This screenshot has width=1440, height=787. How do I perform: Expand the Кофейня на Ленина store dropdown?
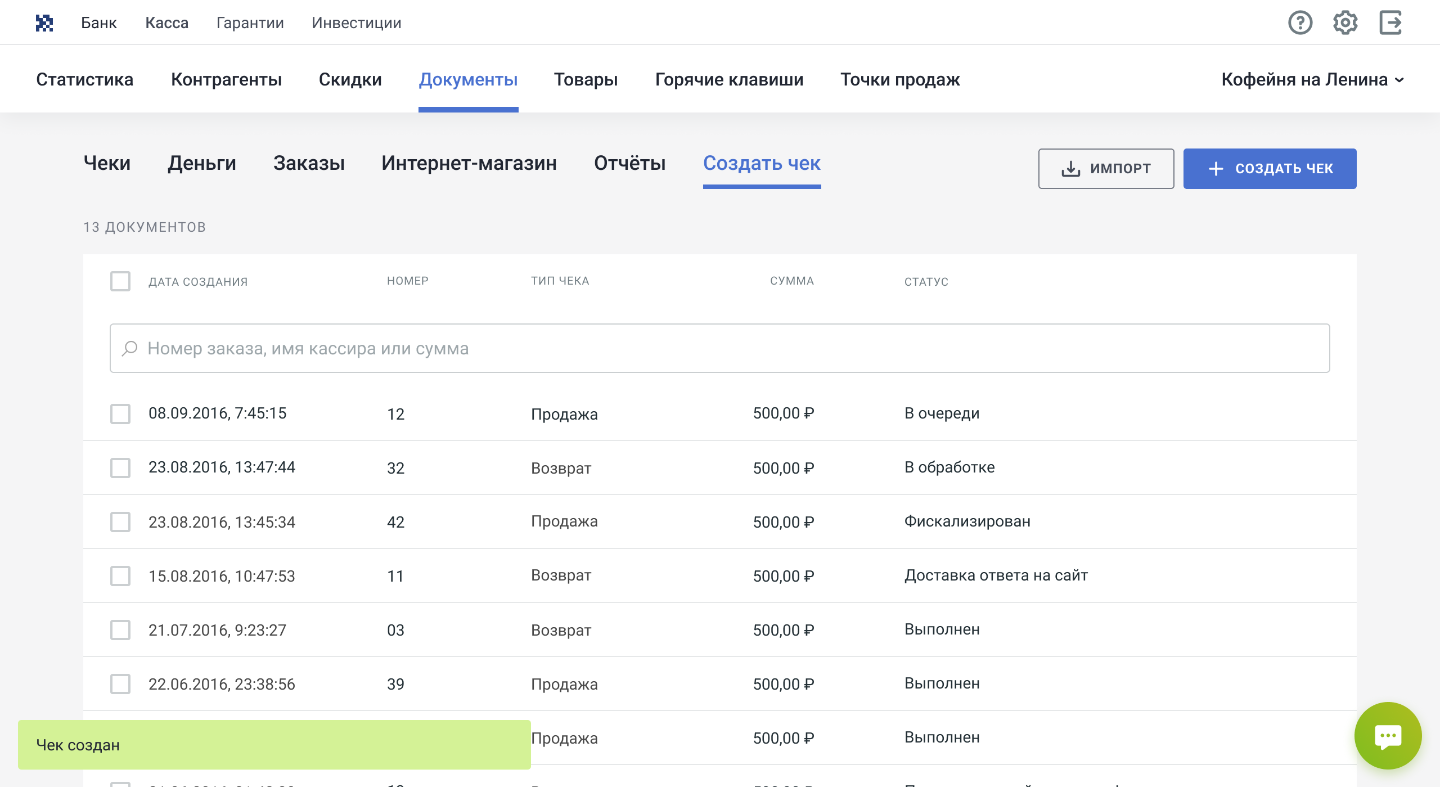[x=1313, y=80]
